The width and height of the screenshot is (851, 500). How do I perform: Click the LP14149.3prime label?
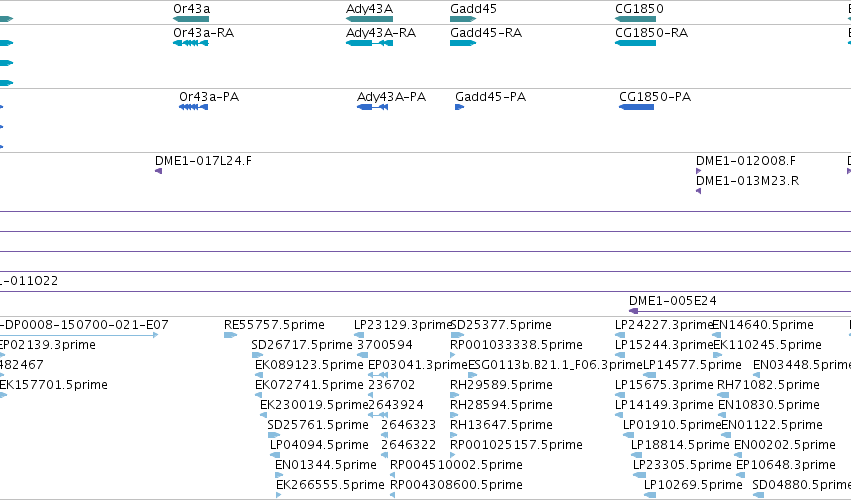[x=664, y=405]
